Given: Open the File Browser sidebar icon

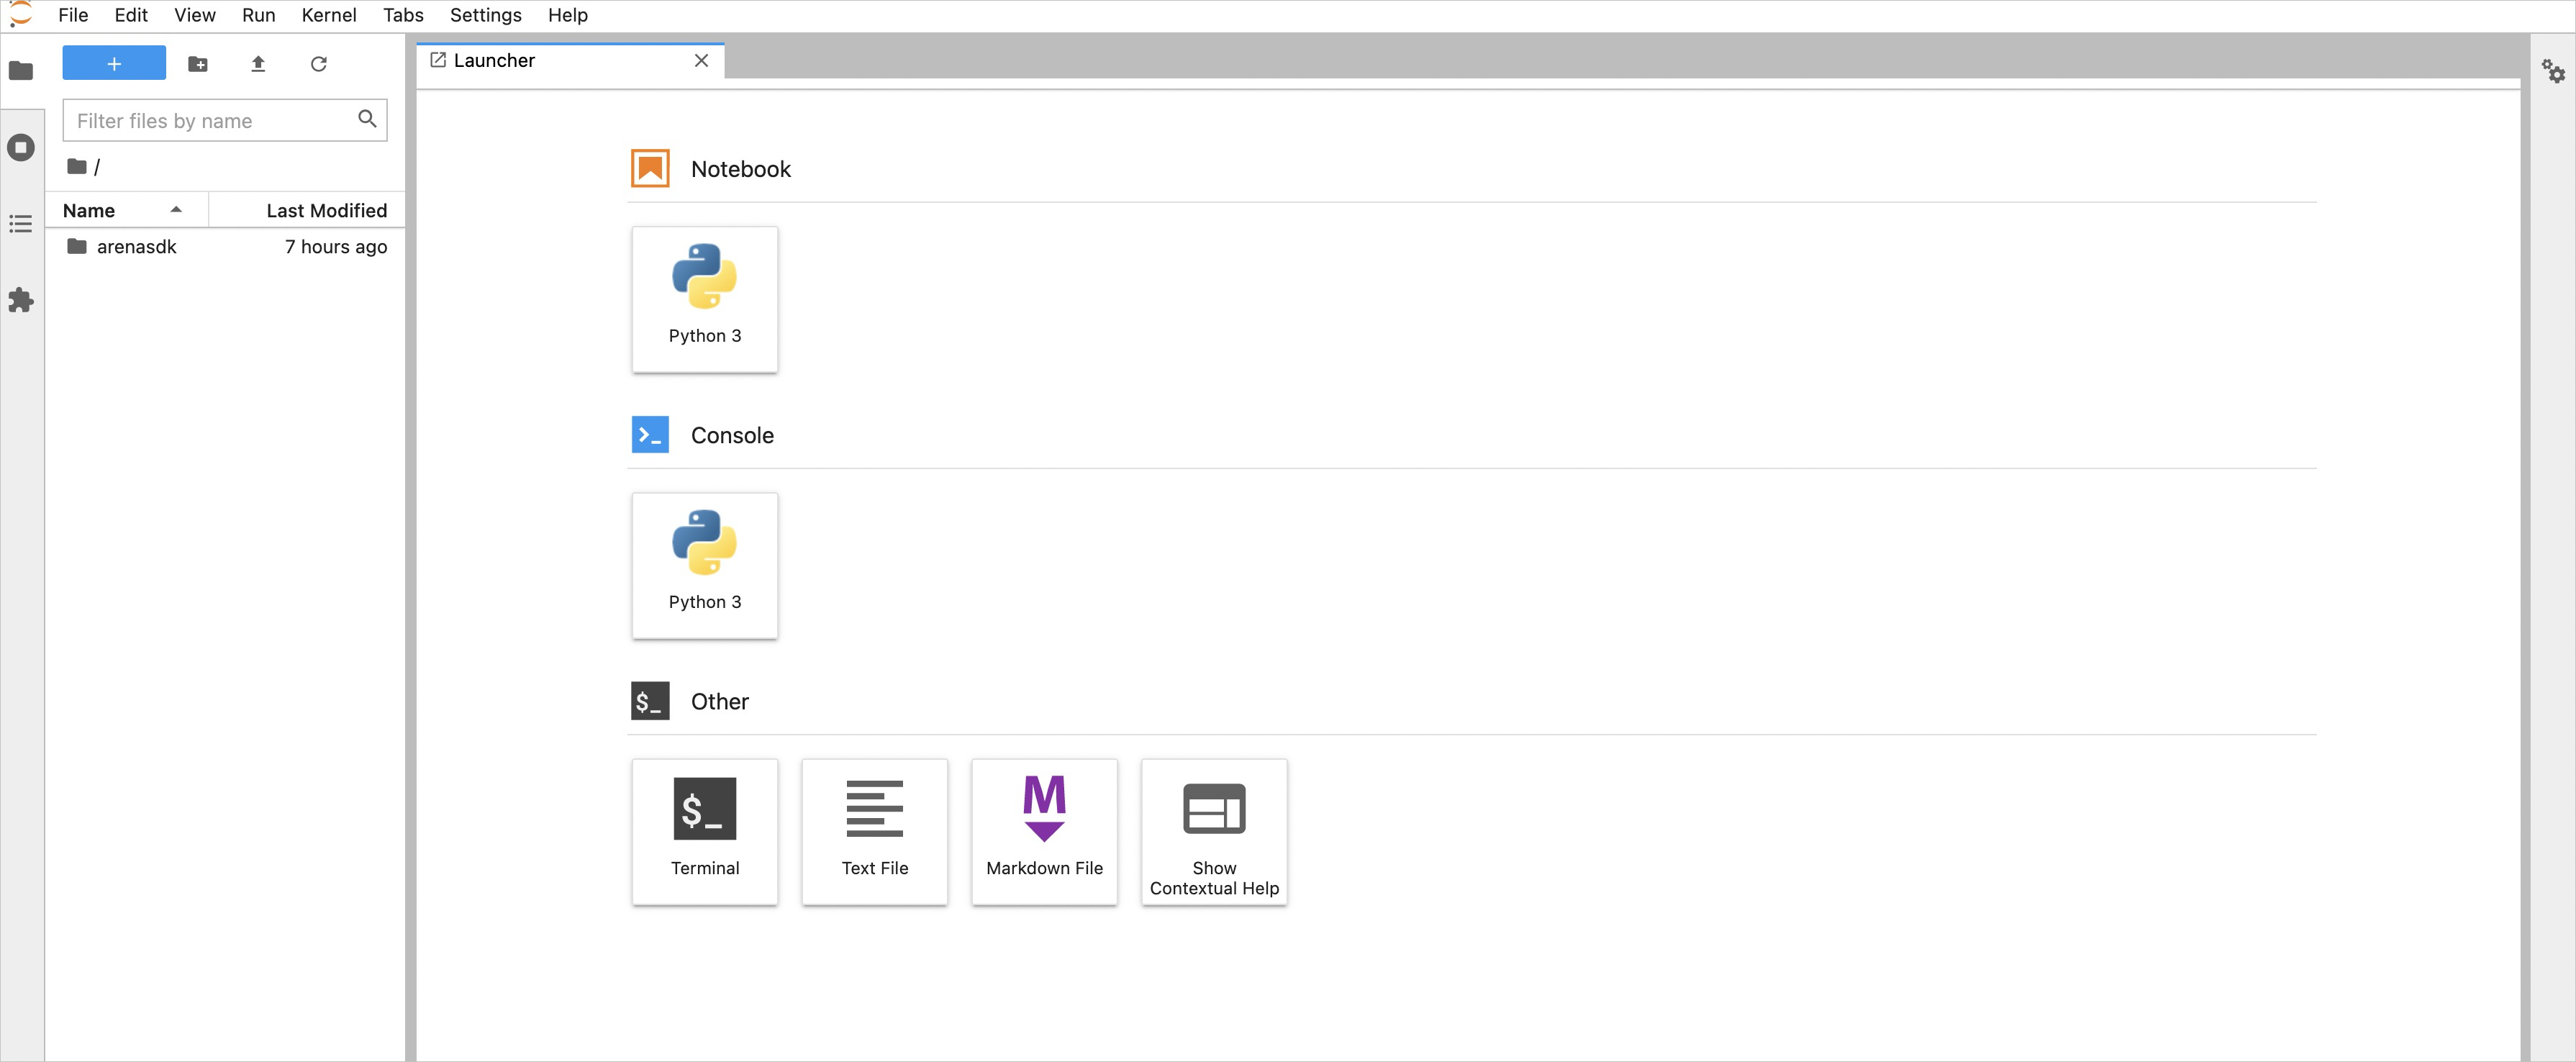Looking at the screenshot, I should point(21,70).
